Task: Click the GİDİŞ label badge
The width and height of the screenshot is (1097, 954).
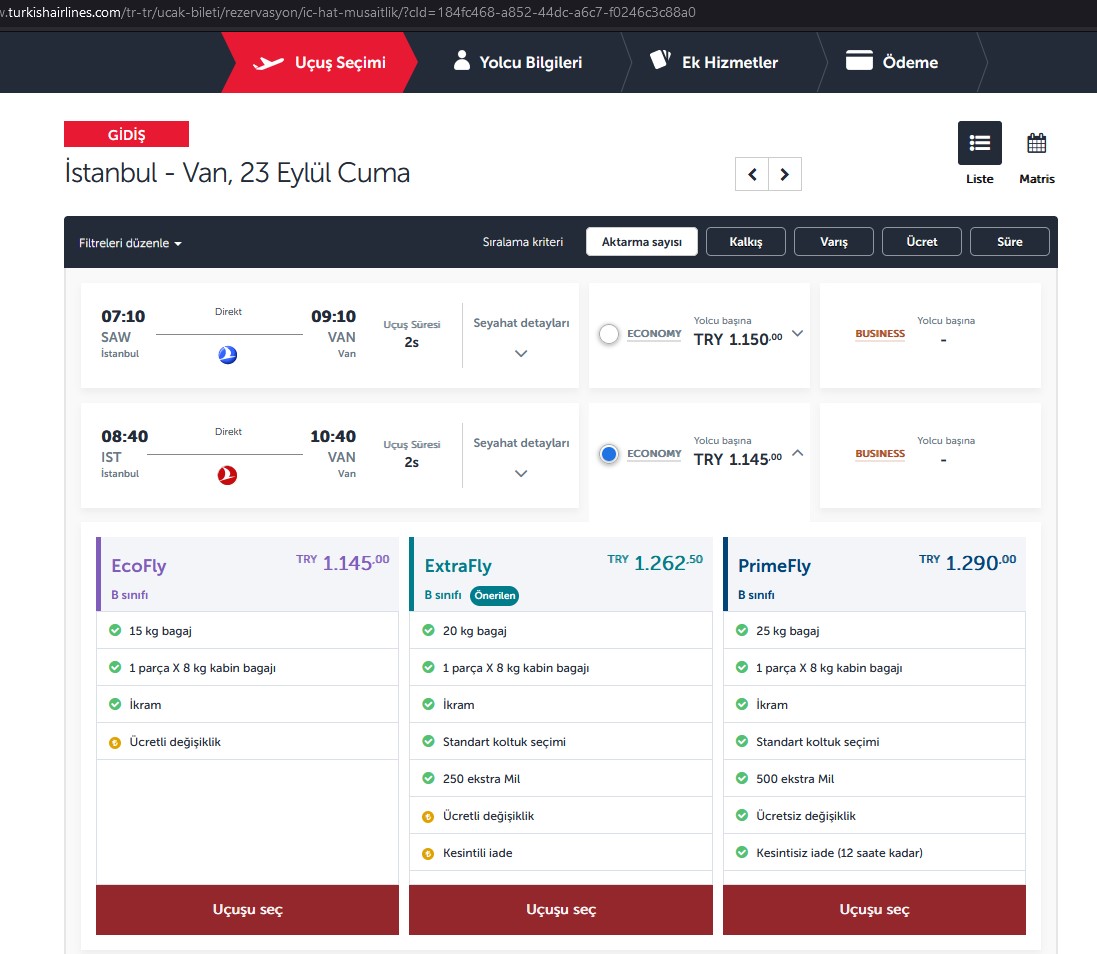Action: click(126, 134)
